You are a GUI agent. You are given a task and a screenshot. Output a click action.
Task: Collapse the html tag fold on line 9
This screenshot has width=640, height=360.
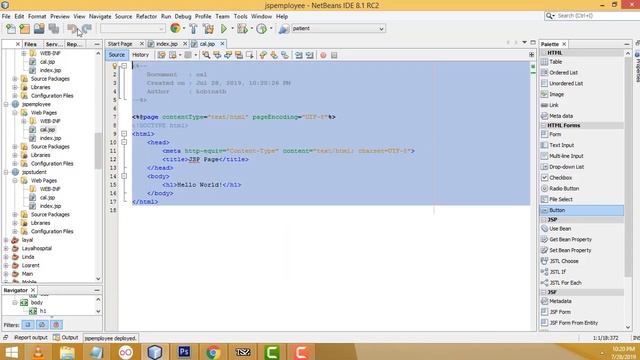point(124,133)
